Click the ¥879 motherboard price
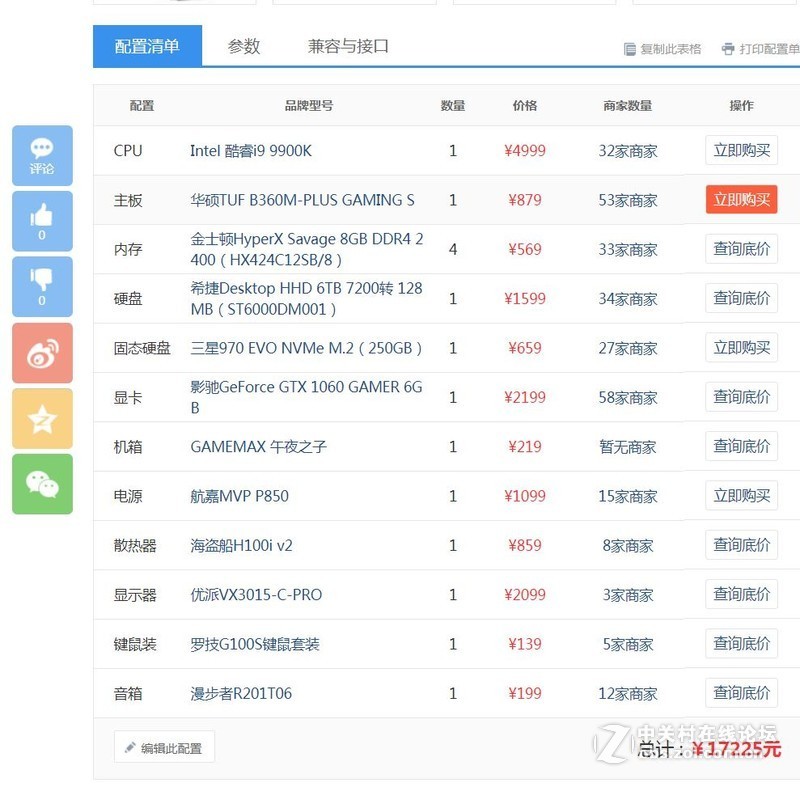 coord(524,200)
